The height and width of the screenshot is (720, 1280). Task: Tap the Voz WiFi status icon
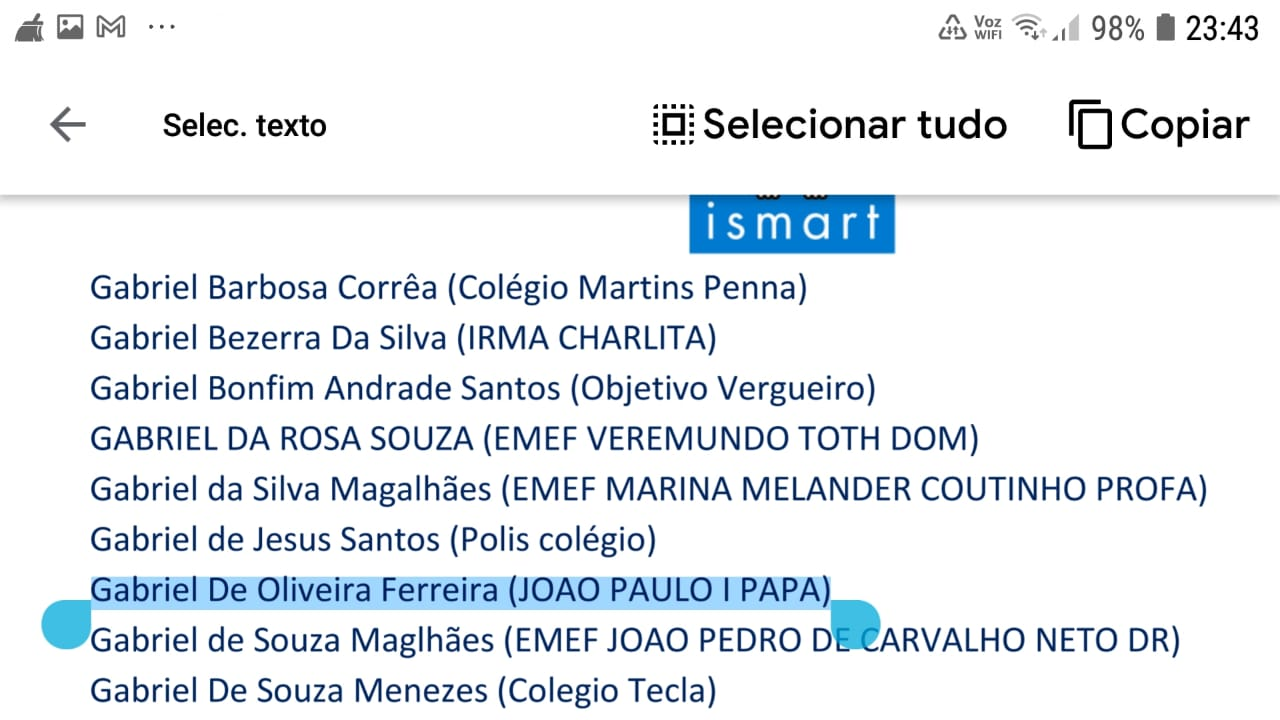pyautogui.click(x=987, y=27)
